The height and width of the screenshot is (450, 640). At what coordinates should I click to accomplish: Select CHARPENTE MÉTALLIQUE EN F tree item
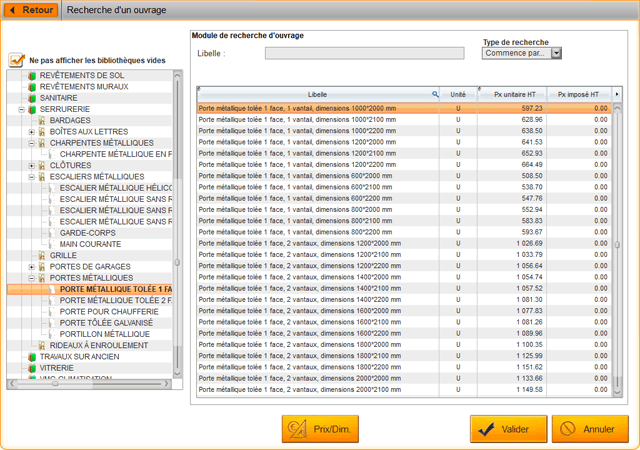pos(116,154)
